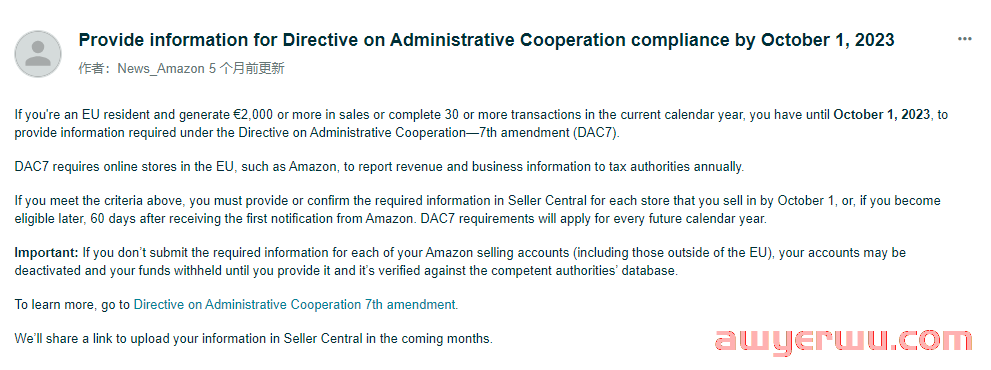Click the '(DAC7)' text ending first paragraph
This screenshot has height=370, width=991.
pyautogui.click(x=593, y=133)
